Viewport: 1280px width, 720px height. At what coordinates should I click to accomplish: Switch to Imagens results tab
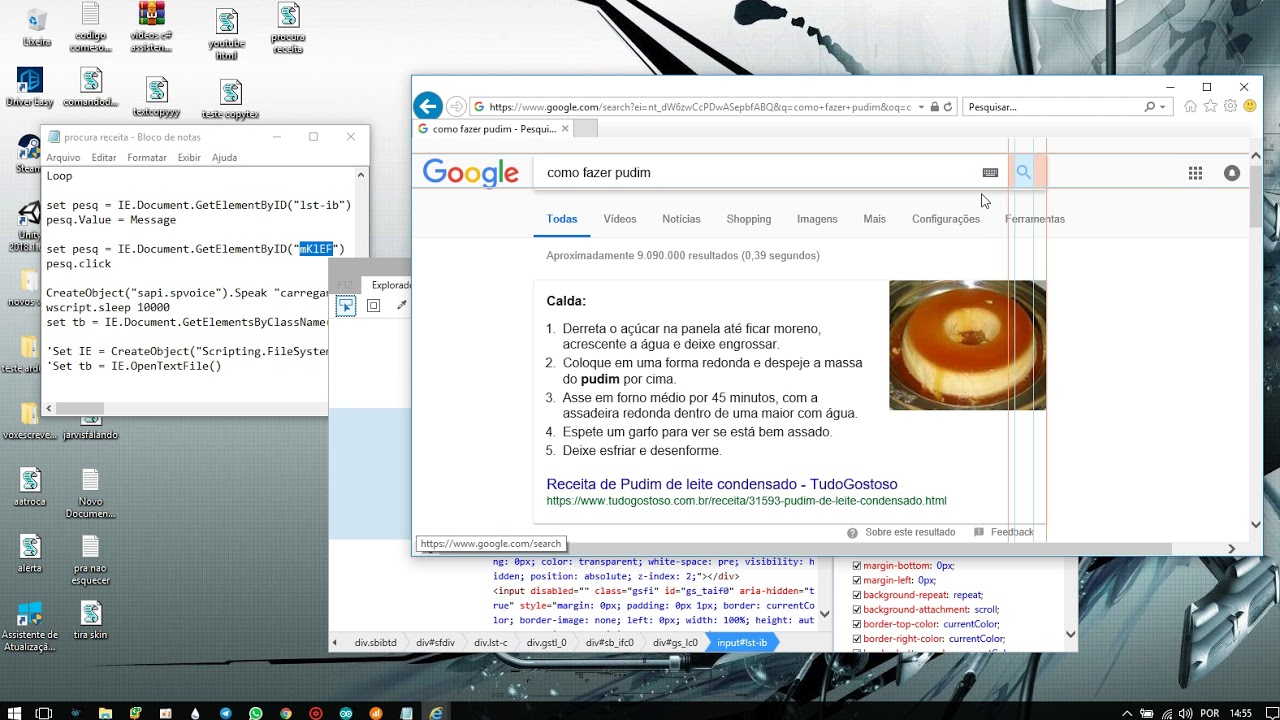(817, 219)
